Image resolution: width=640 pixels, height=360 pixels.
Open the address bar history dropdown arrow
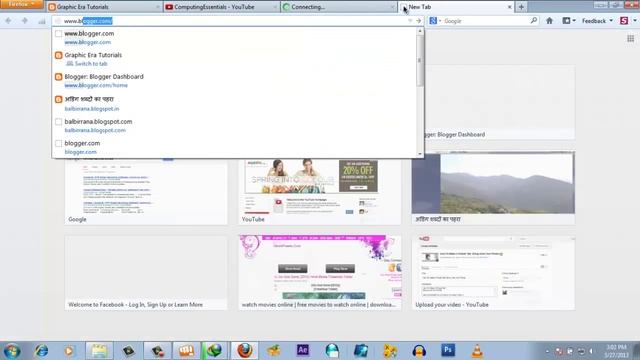click(x=410, y=21)
